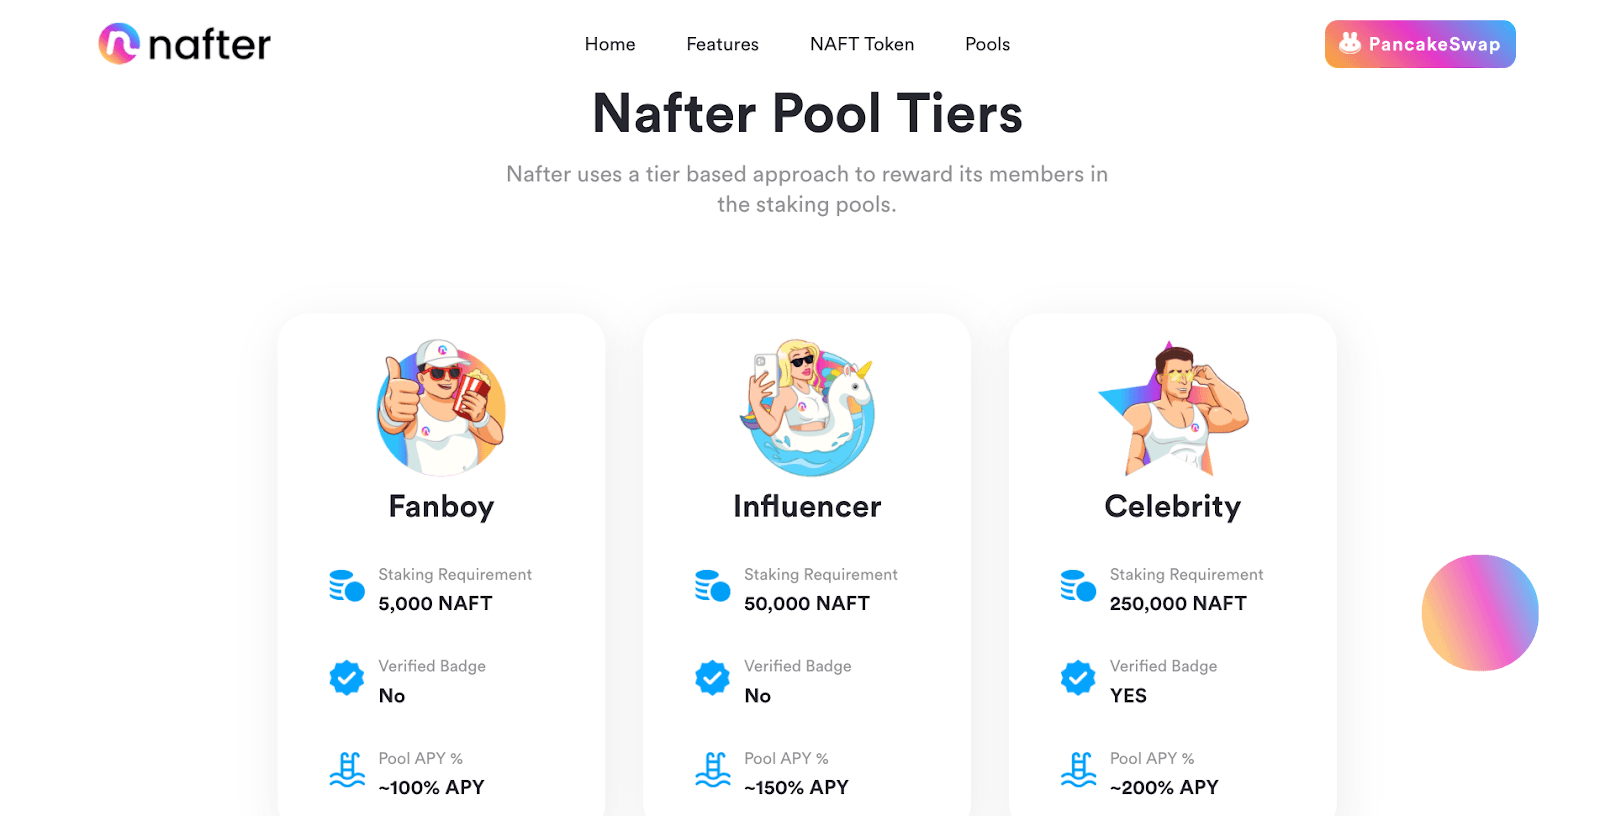Click the Nafter Pool Tiers heading
The height and width of the screenshot is (816, 1600).
[807, 113]
